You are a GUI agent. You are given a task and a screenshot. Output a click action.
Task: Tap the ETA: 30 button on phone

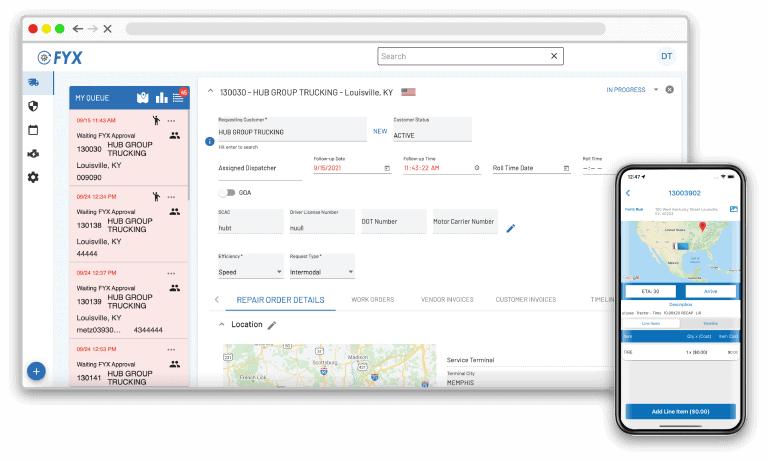pyautogui.click(x=650, y=291)
